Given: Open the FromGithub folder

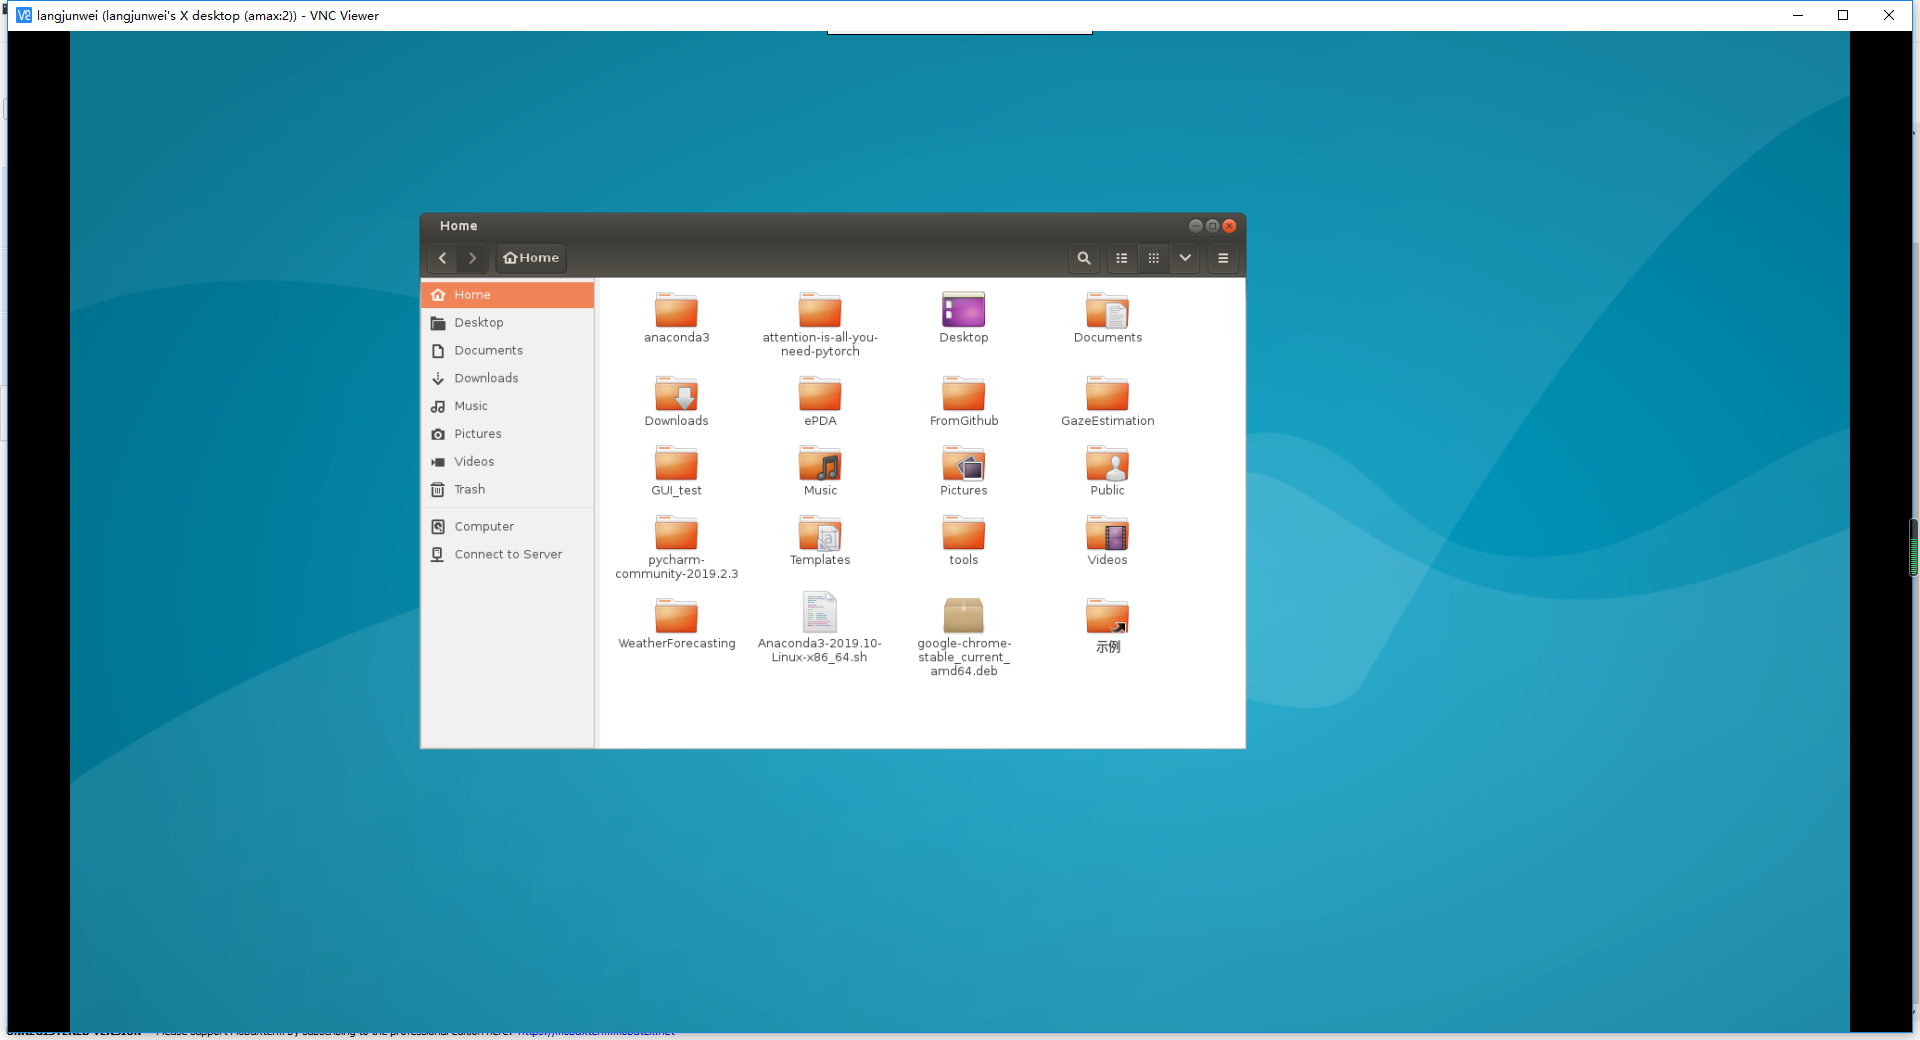Looking at the screenshot, I should [963, 394].
